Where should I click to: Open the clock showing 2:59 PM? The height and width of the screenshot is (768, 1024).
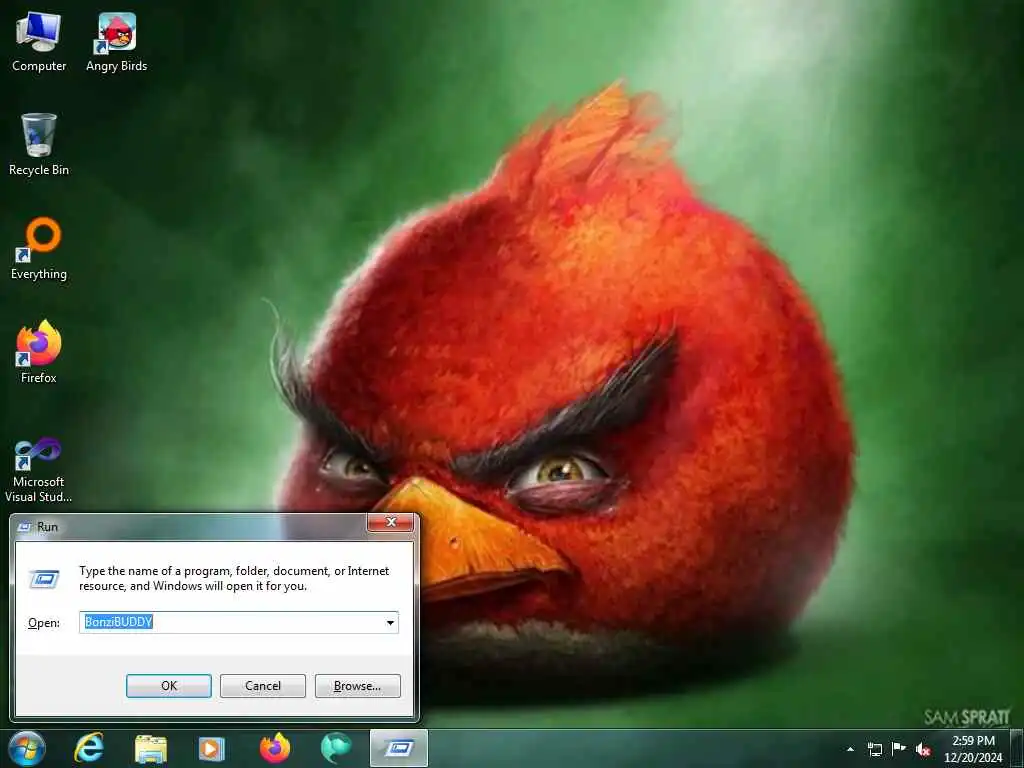point(973,749)
